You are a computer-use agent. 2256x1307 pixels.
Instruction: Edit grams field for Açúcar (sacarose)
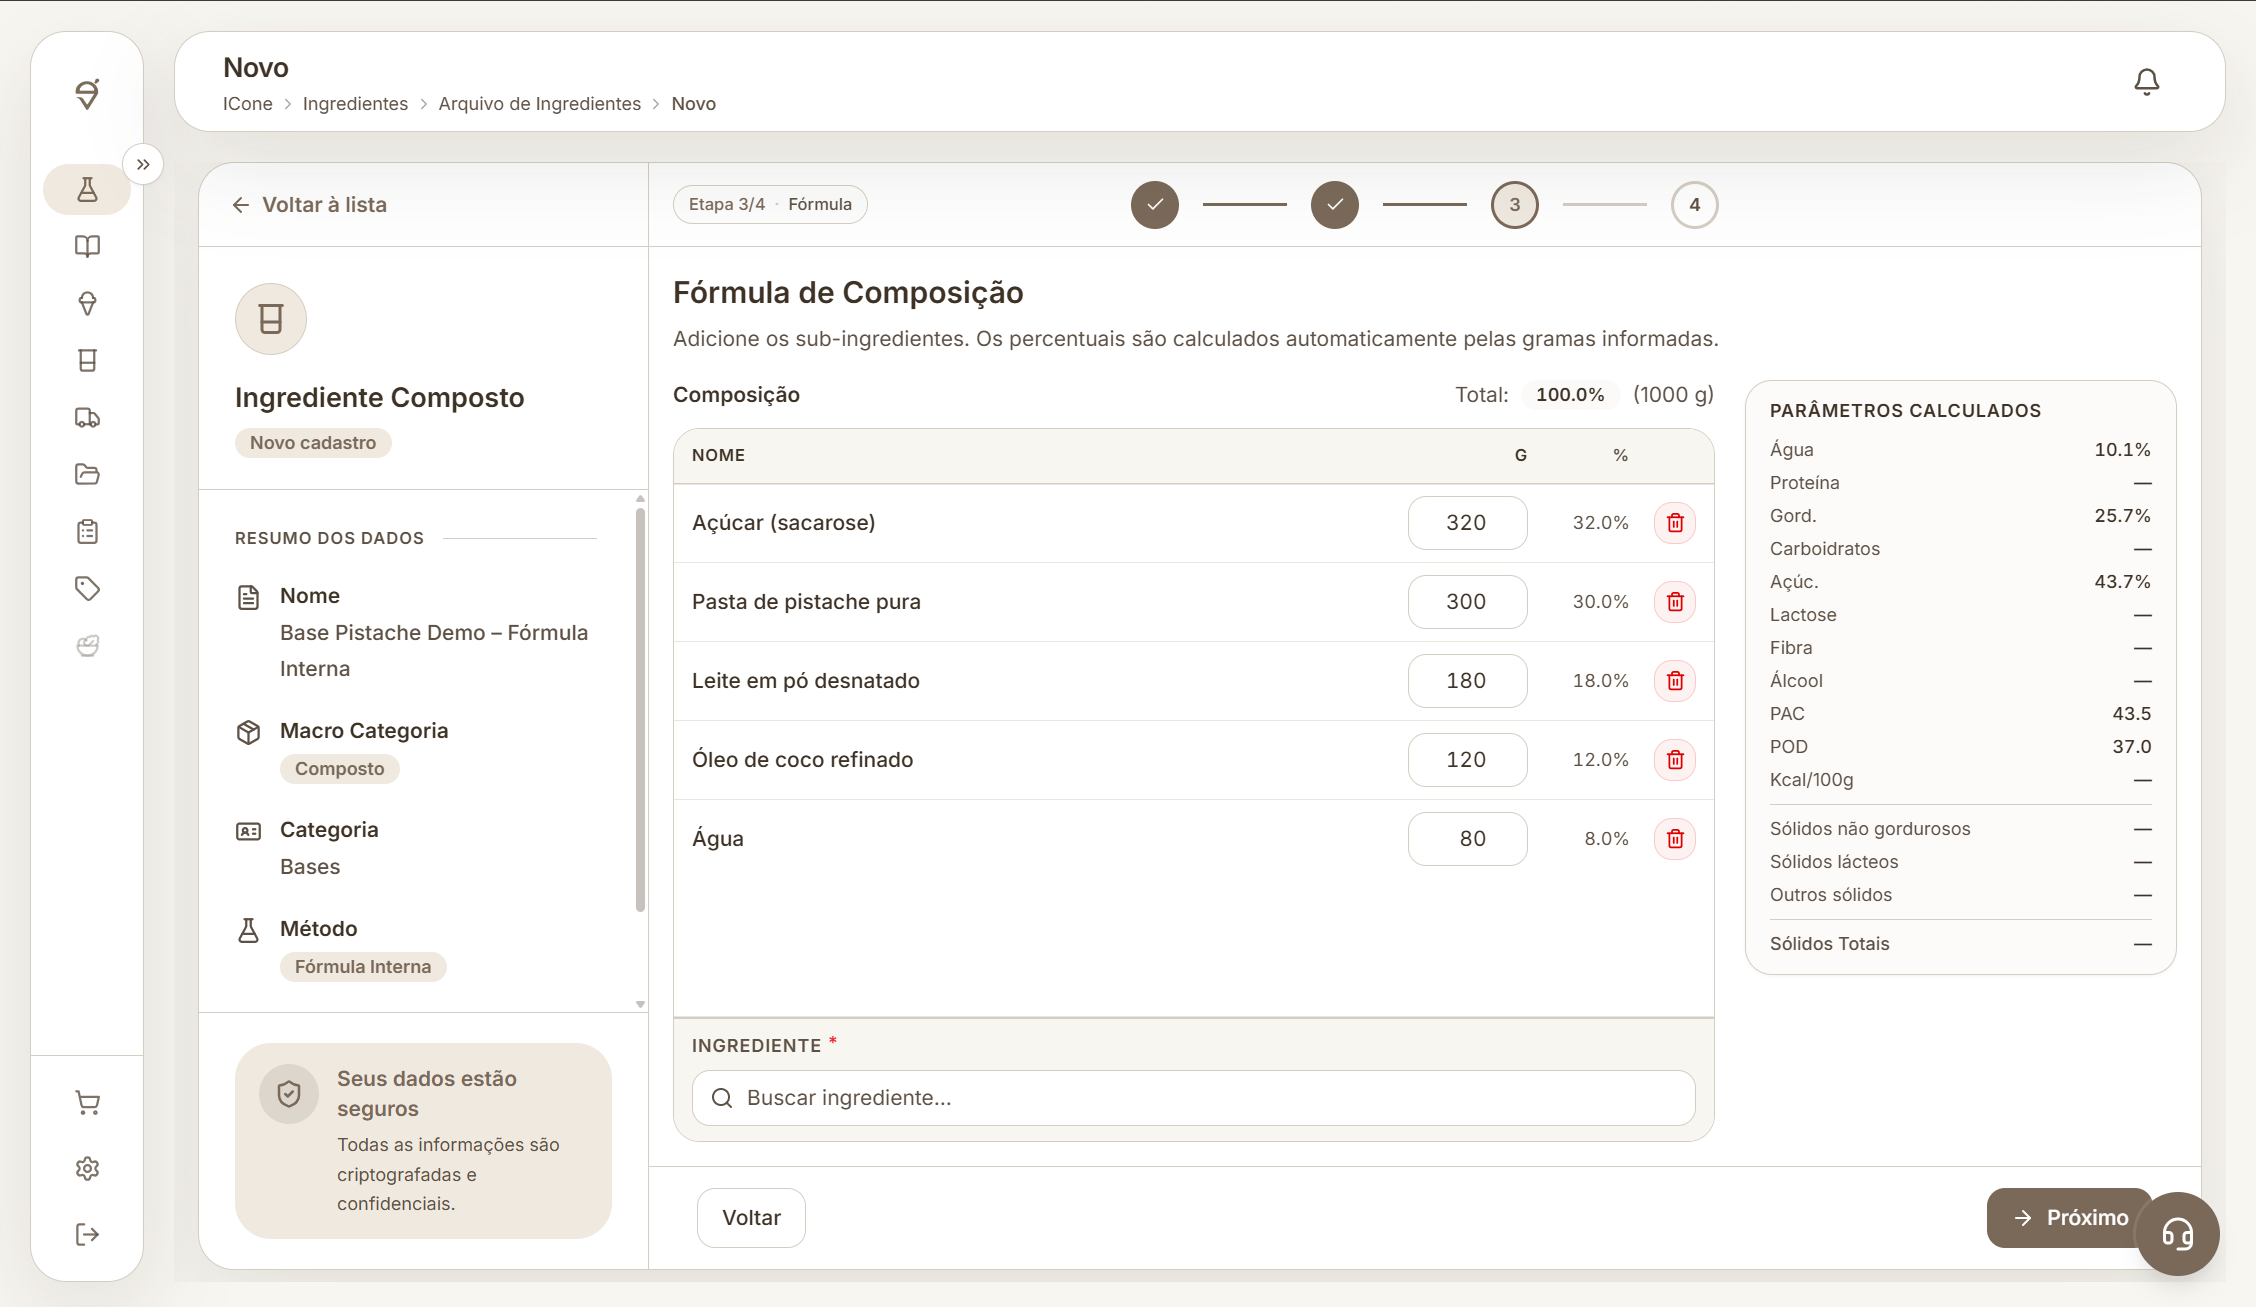pyautogui.click(x=1467, y=523)
